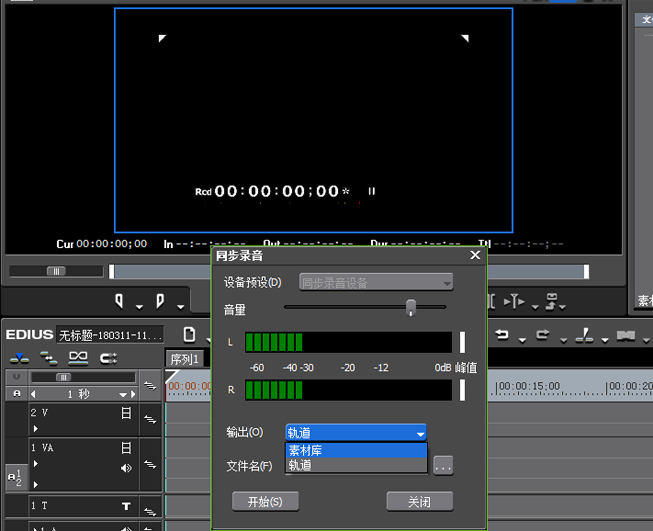Click the 关闭 button
Screen dimensions: 653x531
(x=419, y=501)
